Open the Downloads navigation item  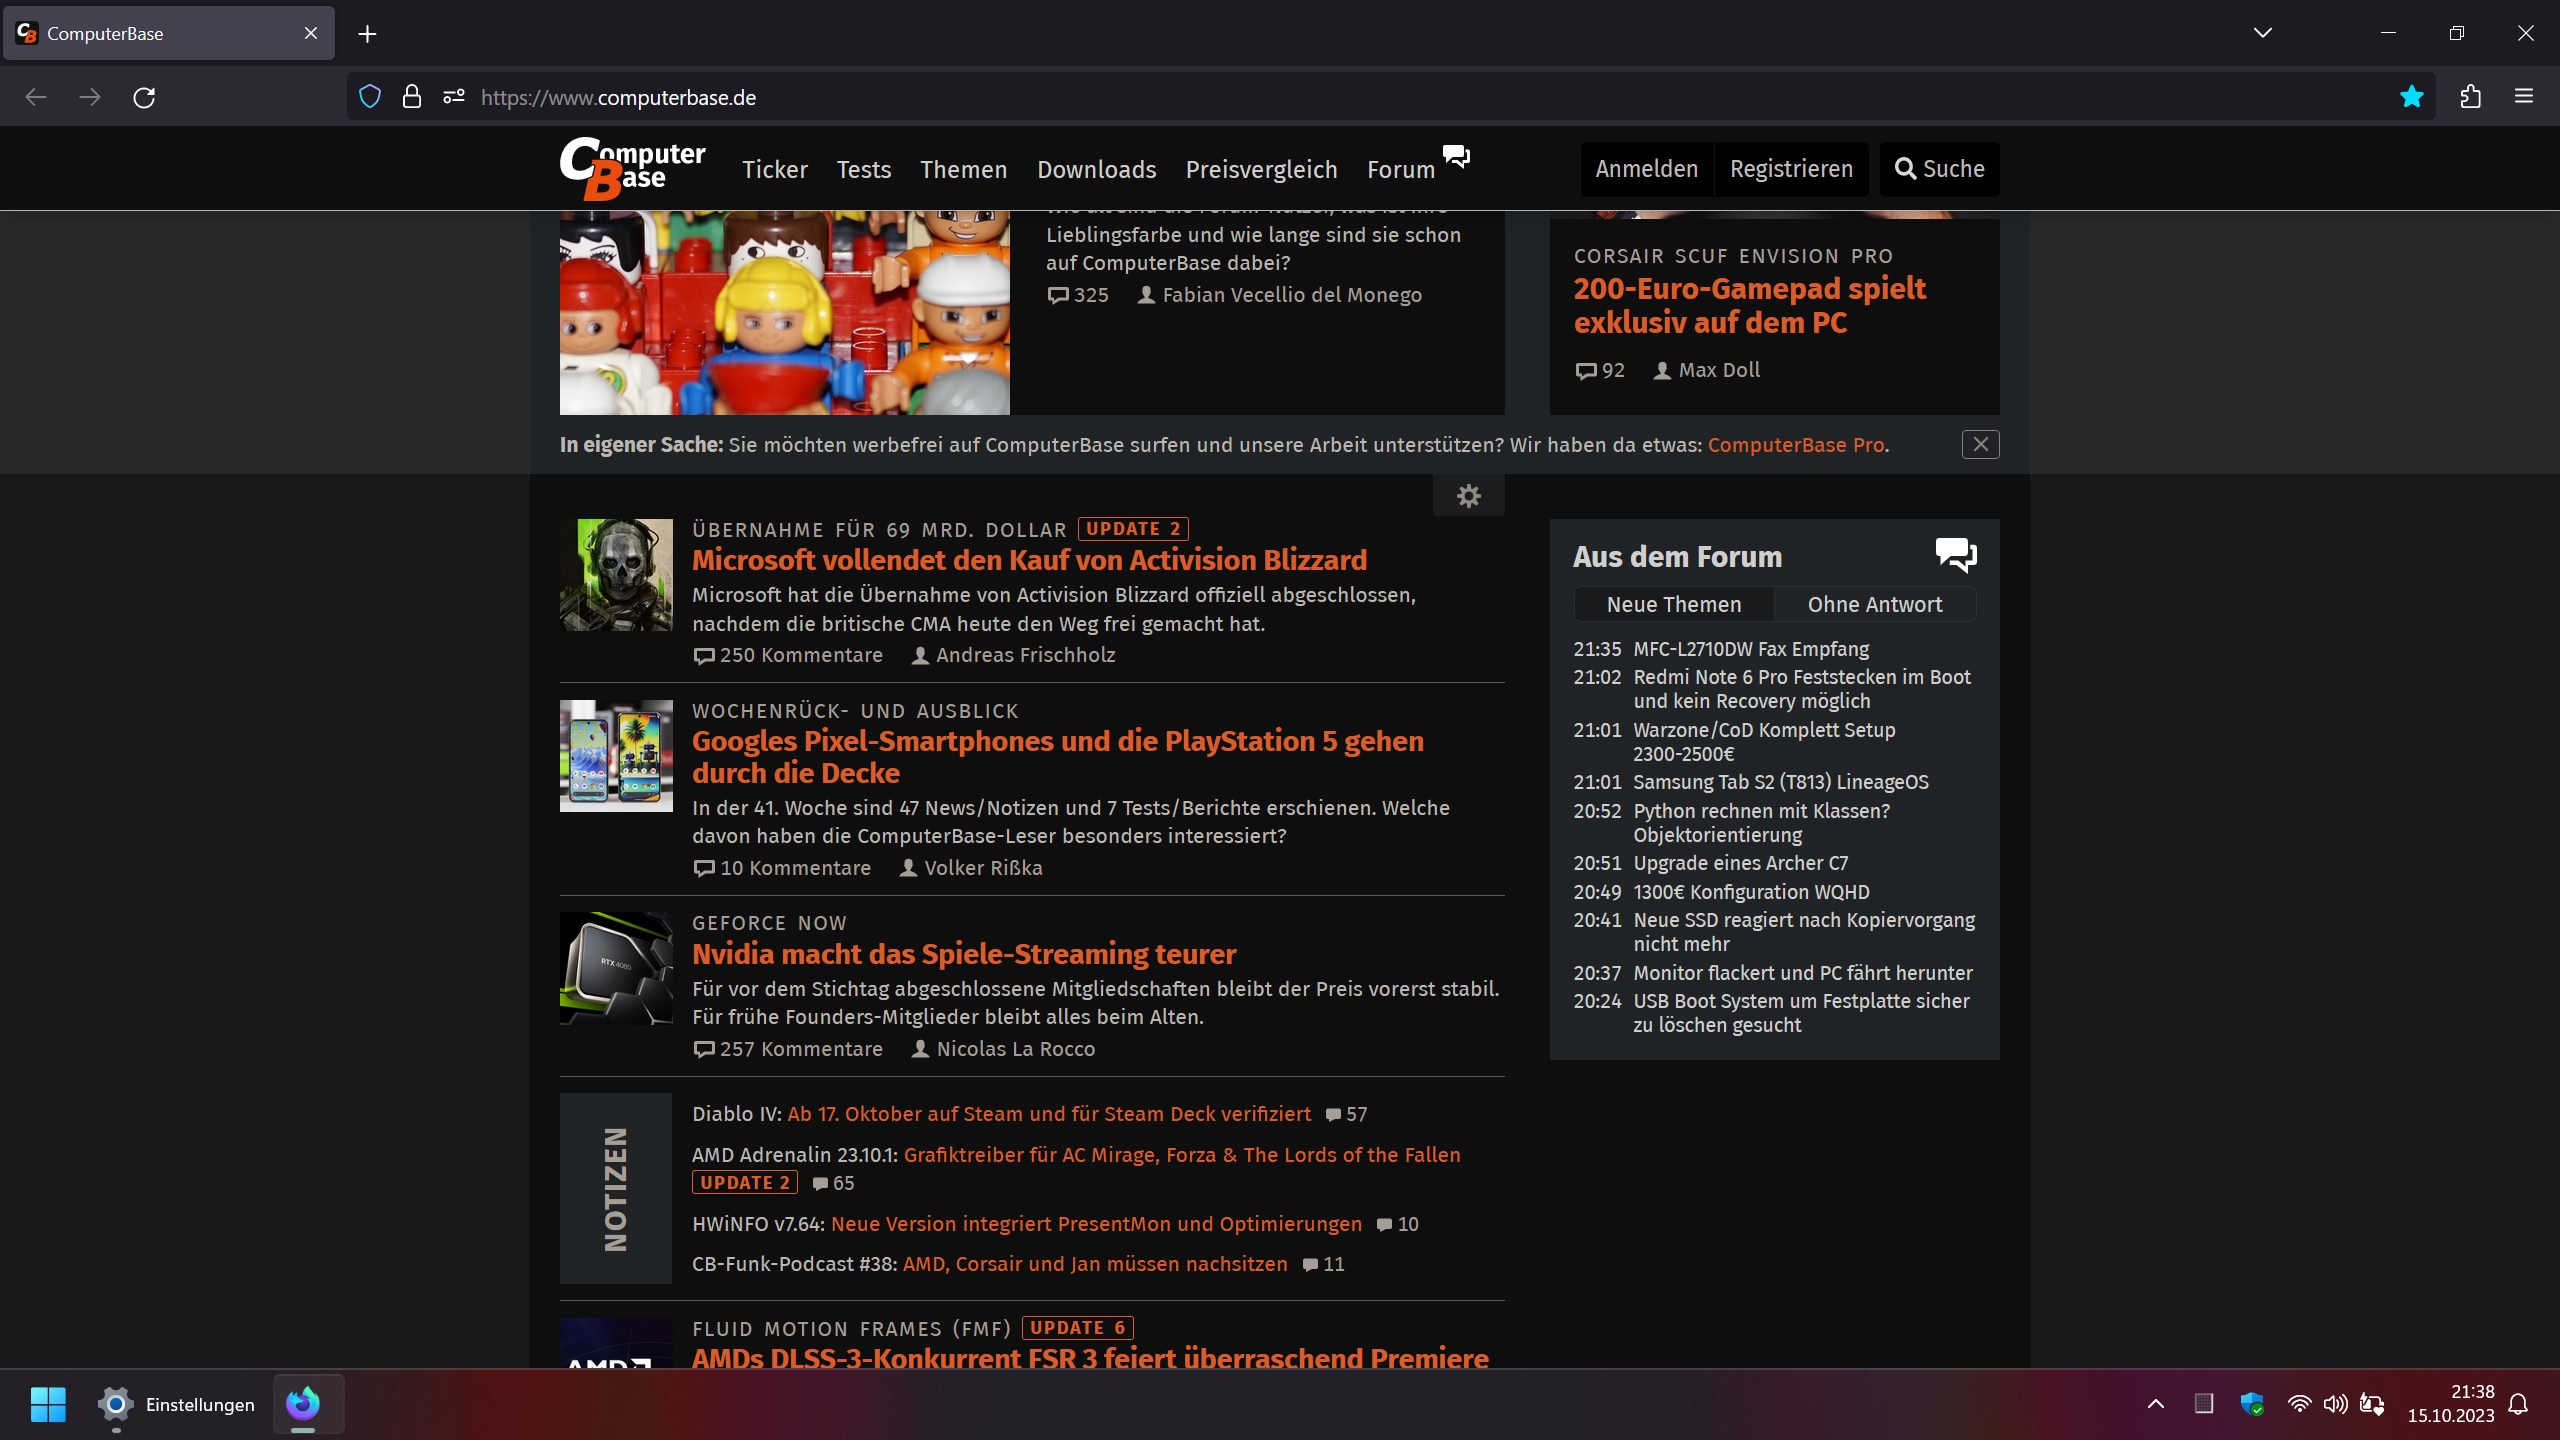click(1096, 169)
